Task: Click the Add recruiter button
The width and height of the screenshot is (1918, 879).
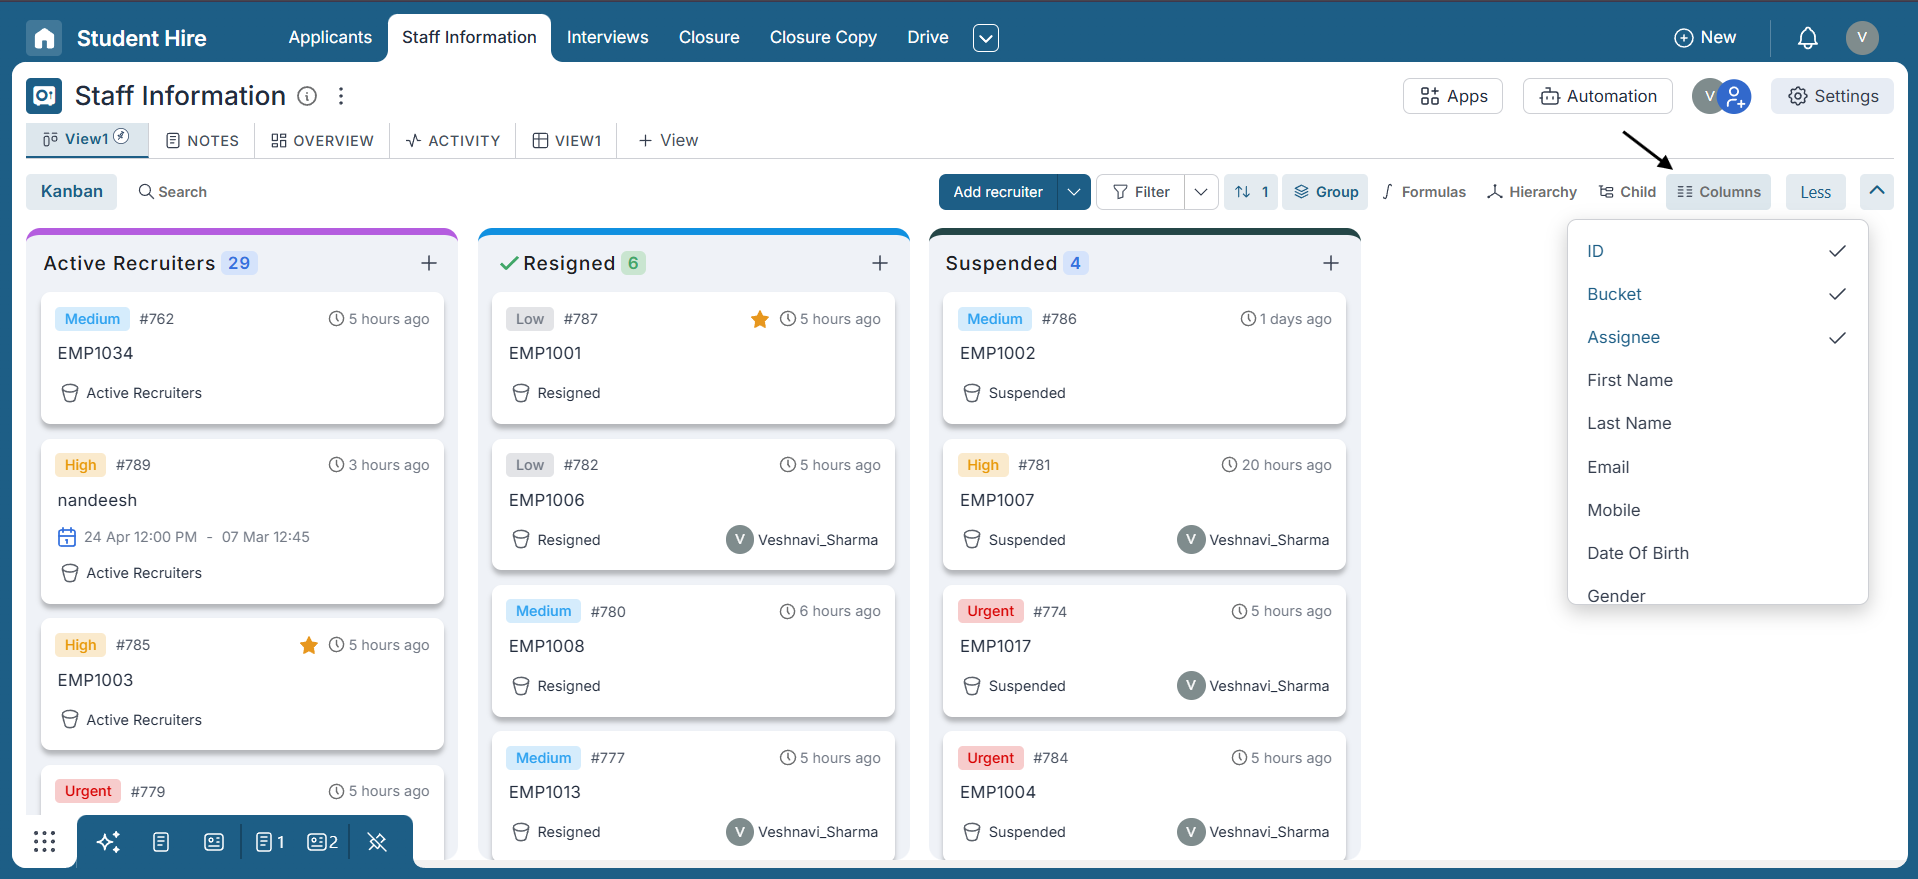Action: (998, 192)
